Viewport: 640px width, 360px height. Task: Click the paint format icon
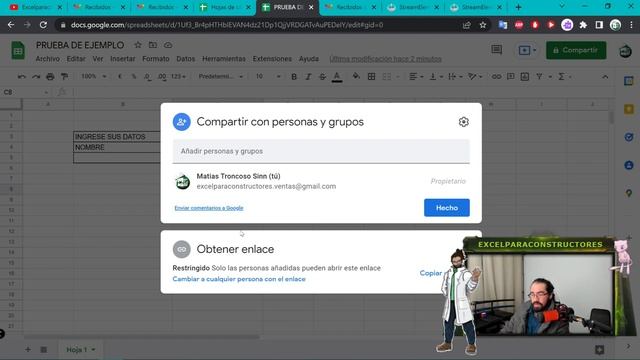(64, 76)
